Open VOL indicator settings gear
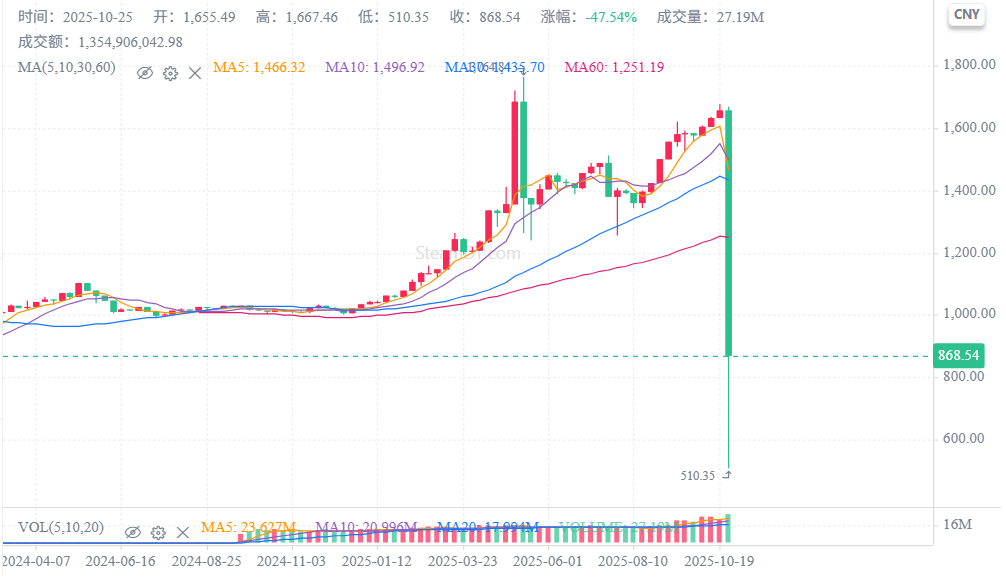 click(157, 533)
